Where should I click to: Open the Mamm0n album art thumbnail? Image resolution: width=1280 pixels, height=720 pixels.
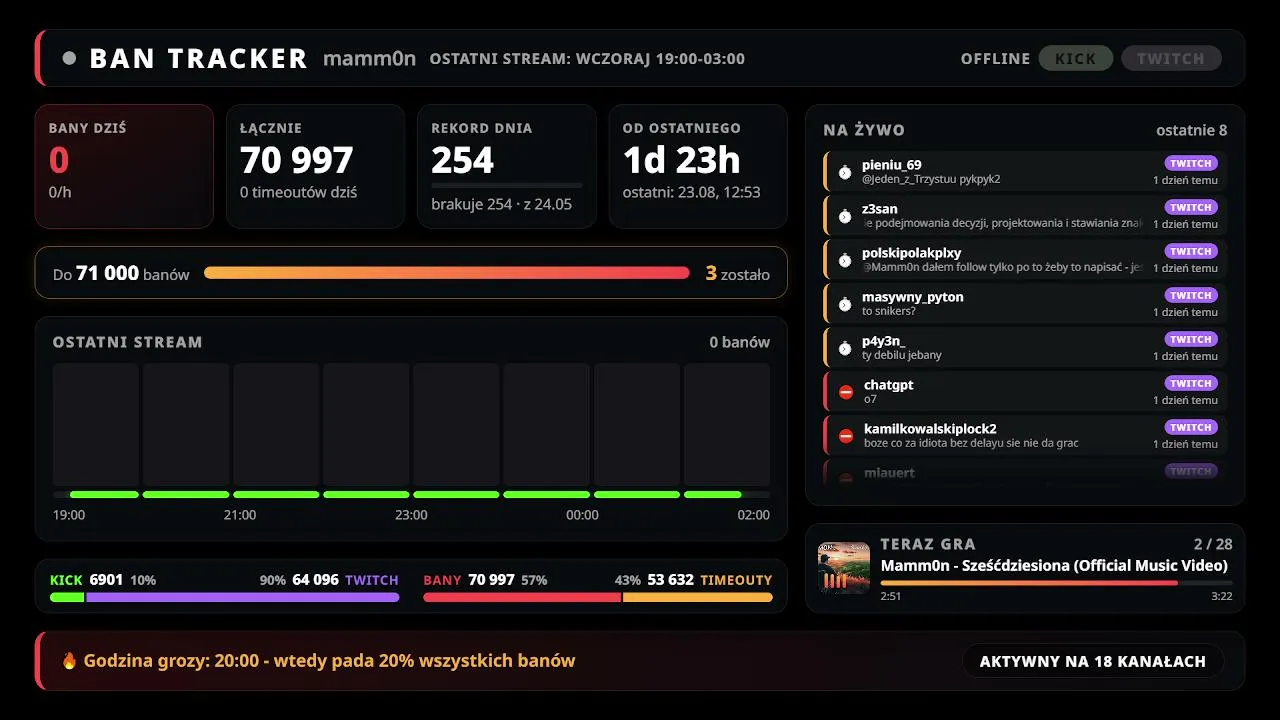pyautogui.click(x=844, y=568)
